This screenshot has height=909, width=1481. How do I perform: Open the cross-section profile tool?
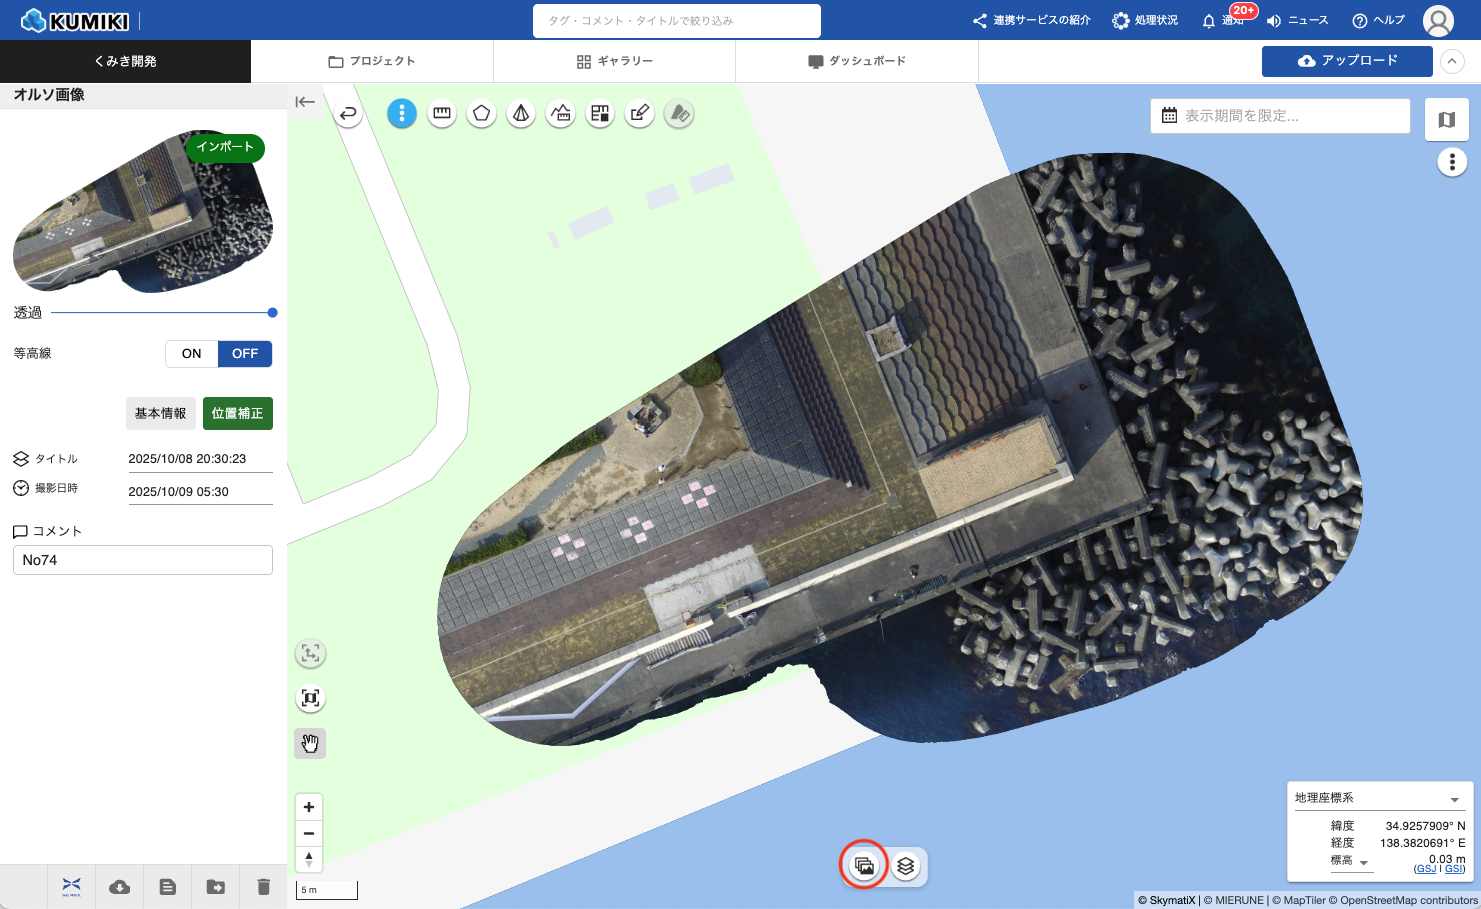point(561,114)
